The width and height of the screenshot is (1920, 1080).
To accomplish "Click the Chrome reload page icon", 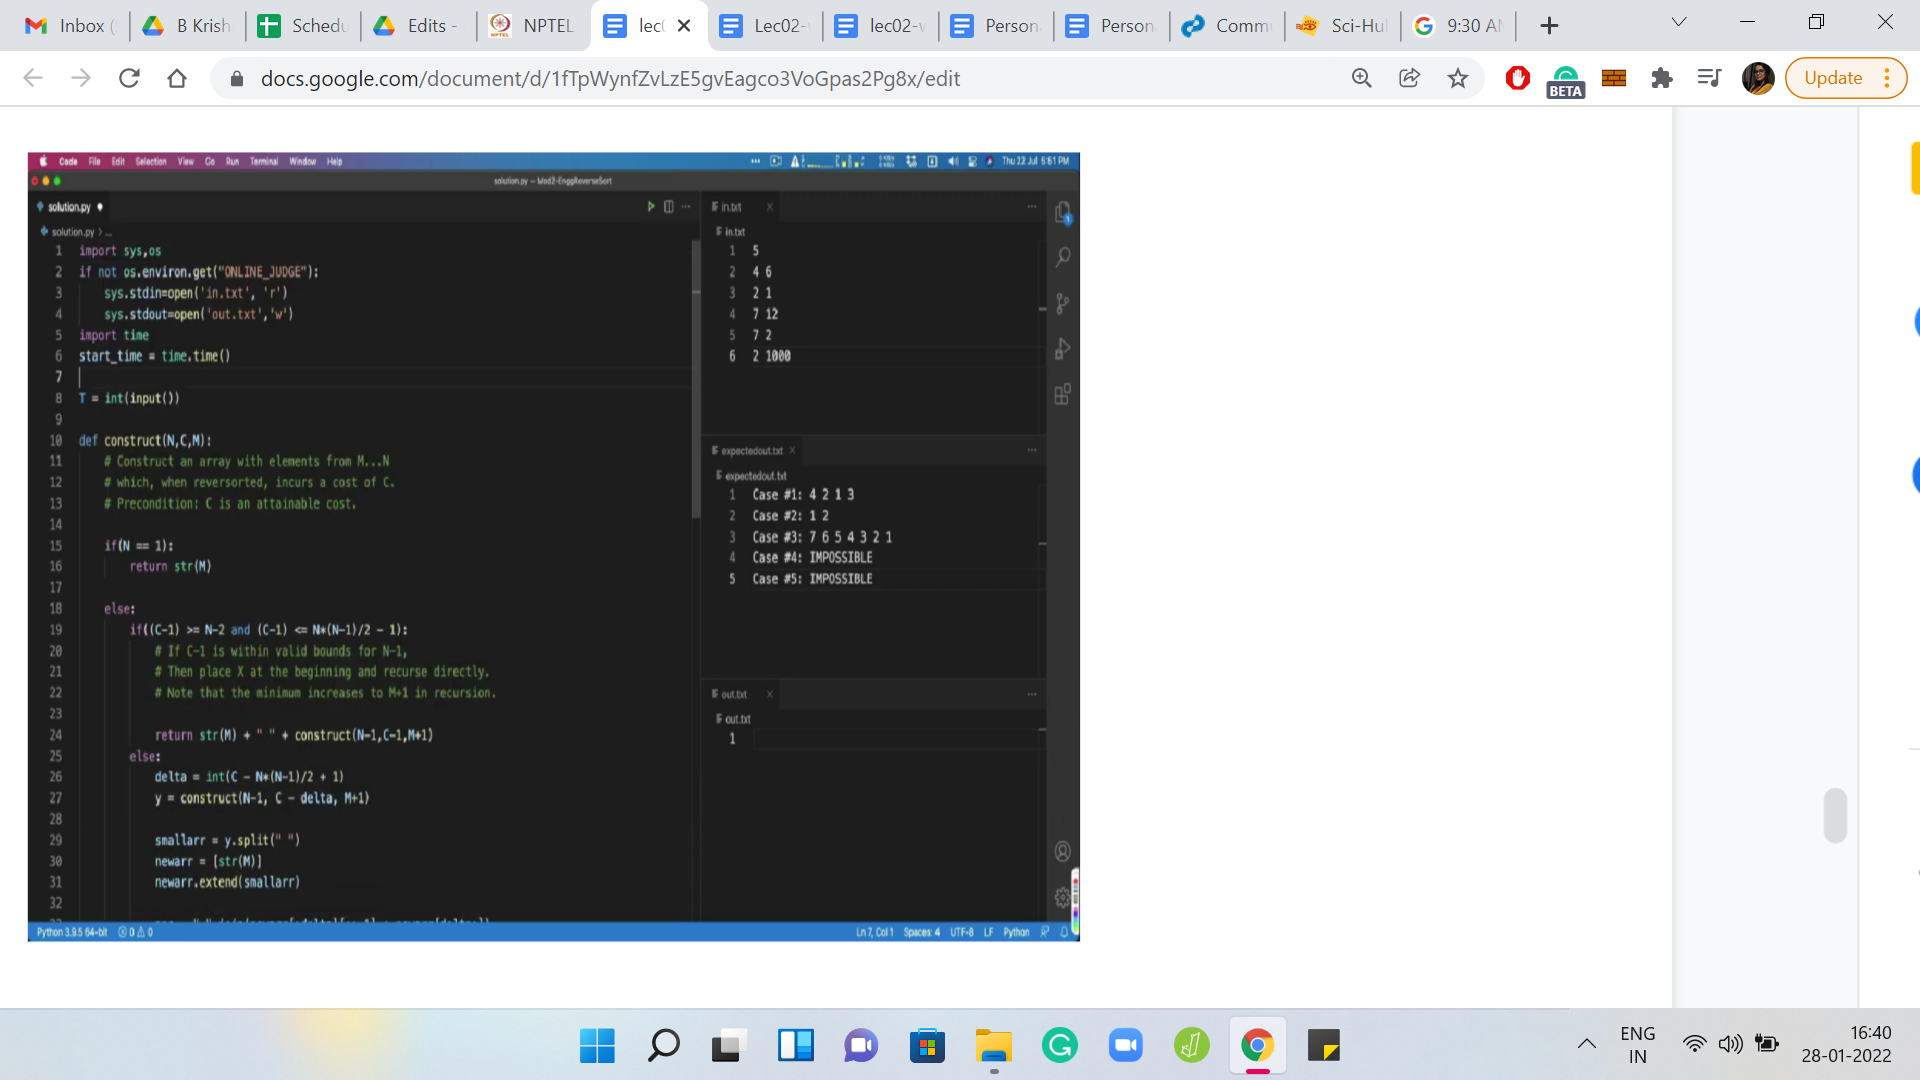I will tap(129, 78).
